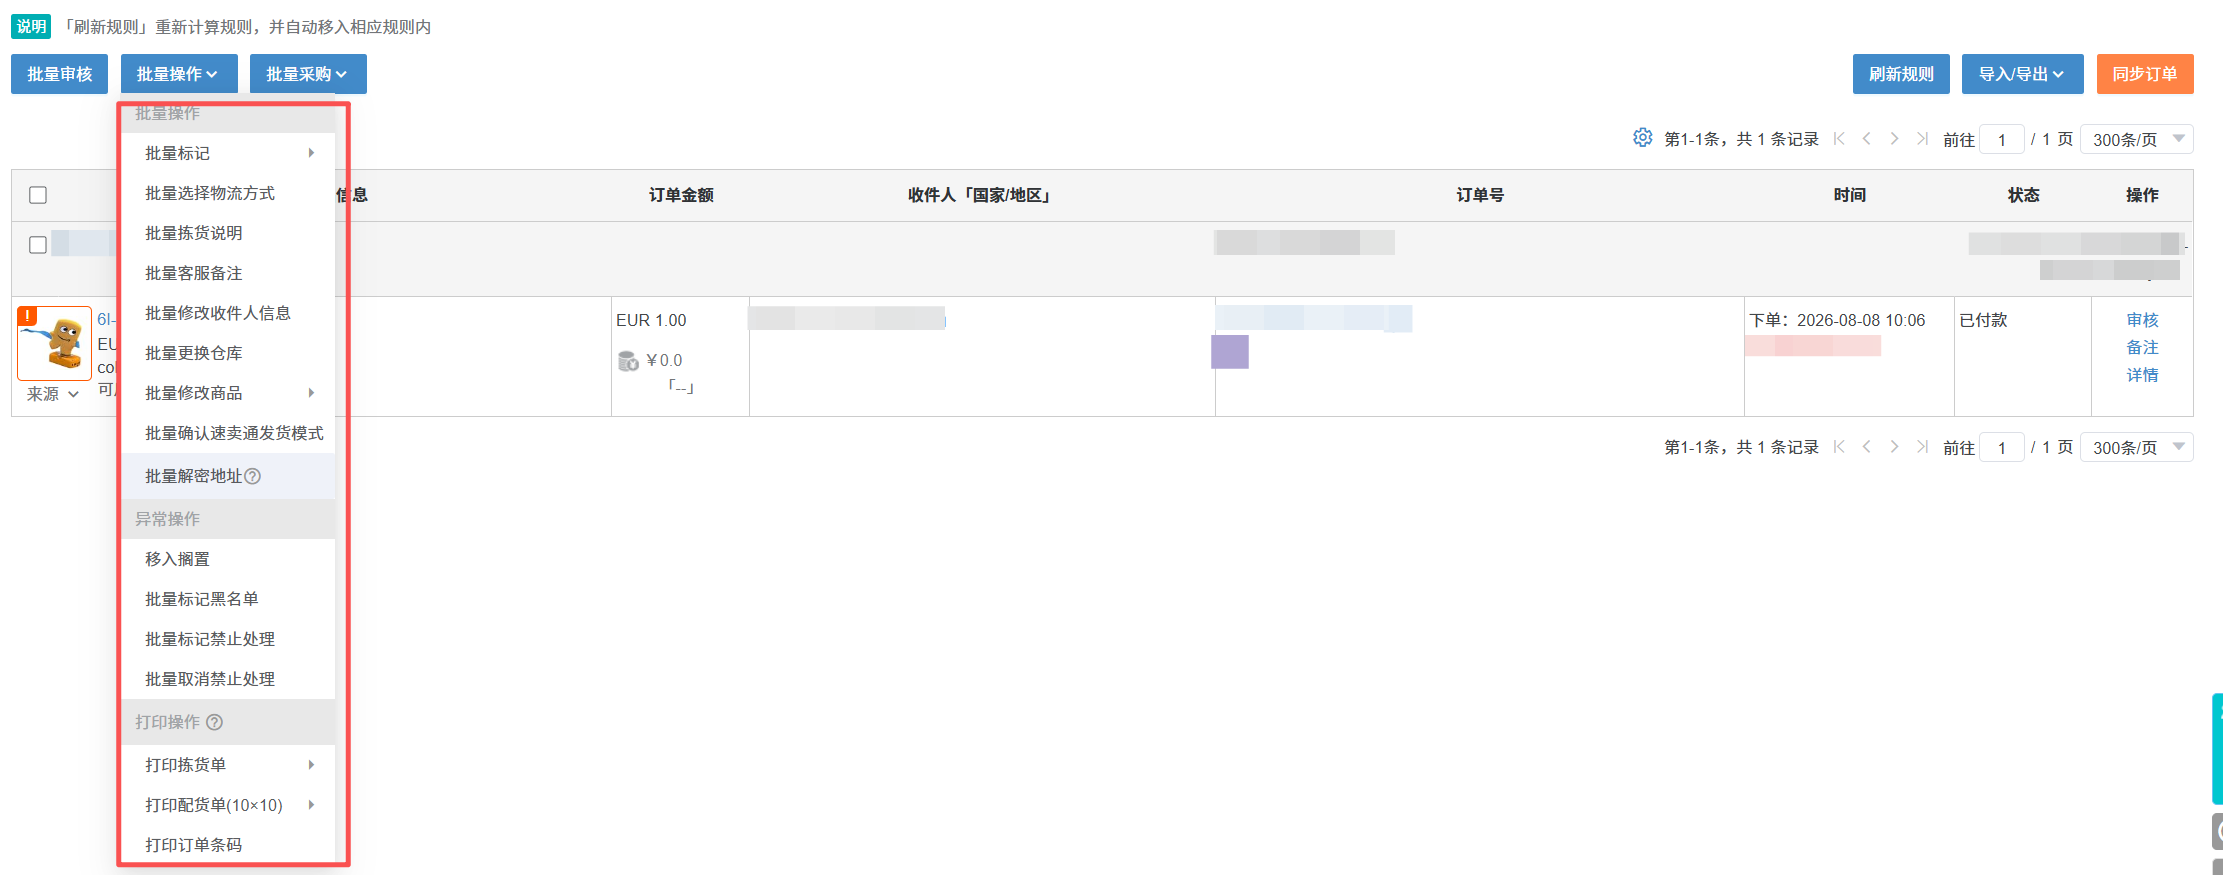The width and height of the screenshot is (2223, 875).
Task: Expand the 打印配货单(10×10) submenu
Action: click(x=228, y=805)
